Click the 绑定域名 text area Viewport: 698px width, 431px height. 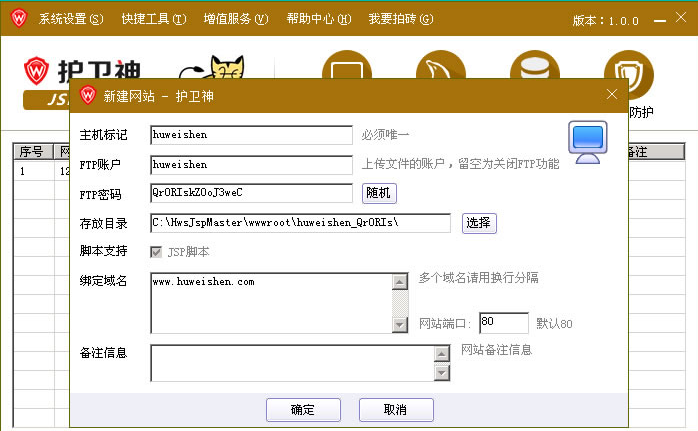[x=271, y=303]
